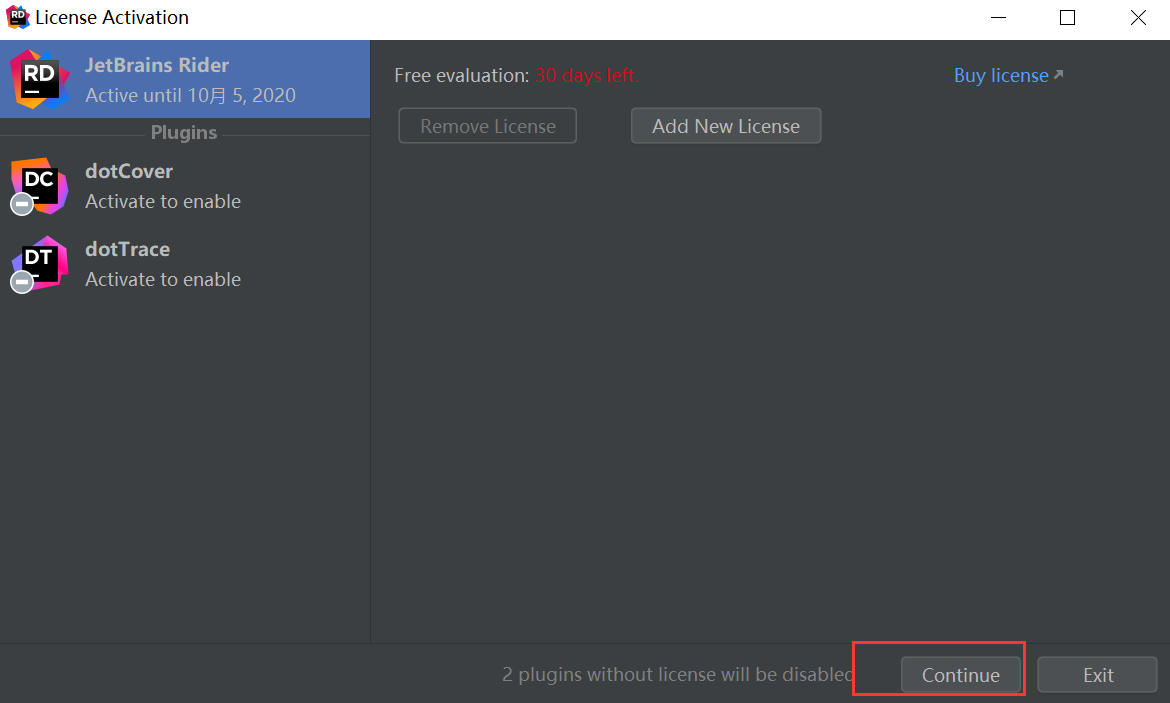Click the Continue button
The image size is (1170, 703).
click(960, 675)
